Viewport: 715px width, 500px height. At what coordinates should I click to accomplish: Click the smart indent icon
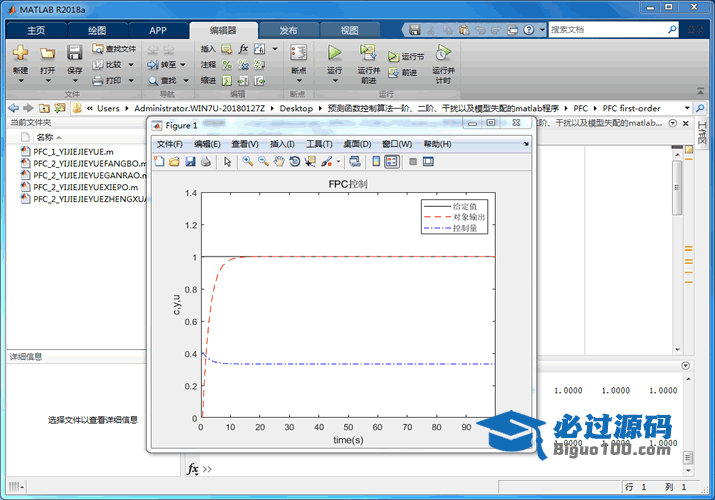(x=227, y=81)
